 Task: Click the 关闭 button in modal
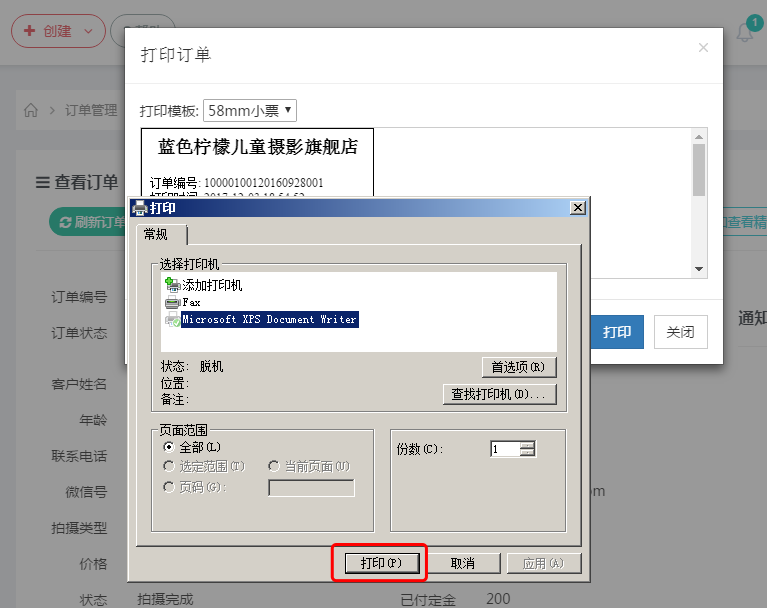point(680,332)
